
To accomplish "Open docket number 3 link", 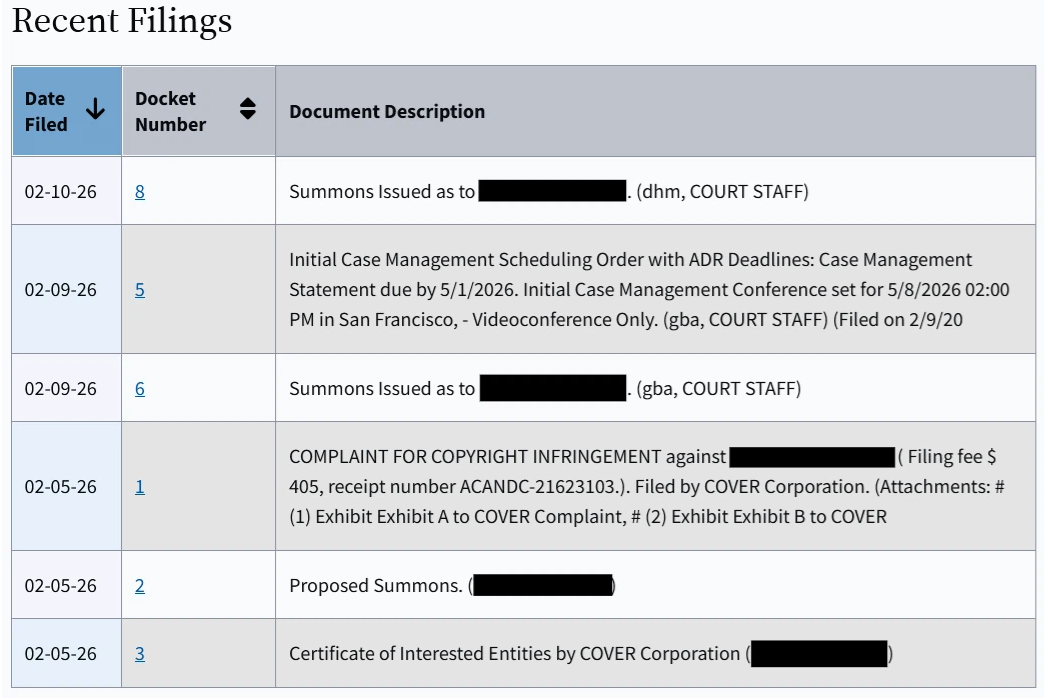I will click(x=140, y=654).
